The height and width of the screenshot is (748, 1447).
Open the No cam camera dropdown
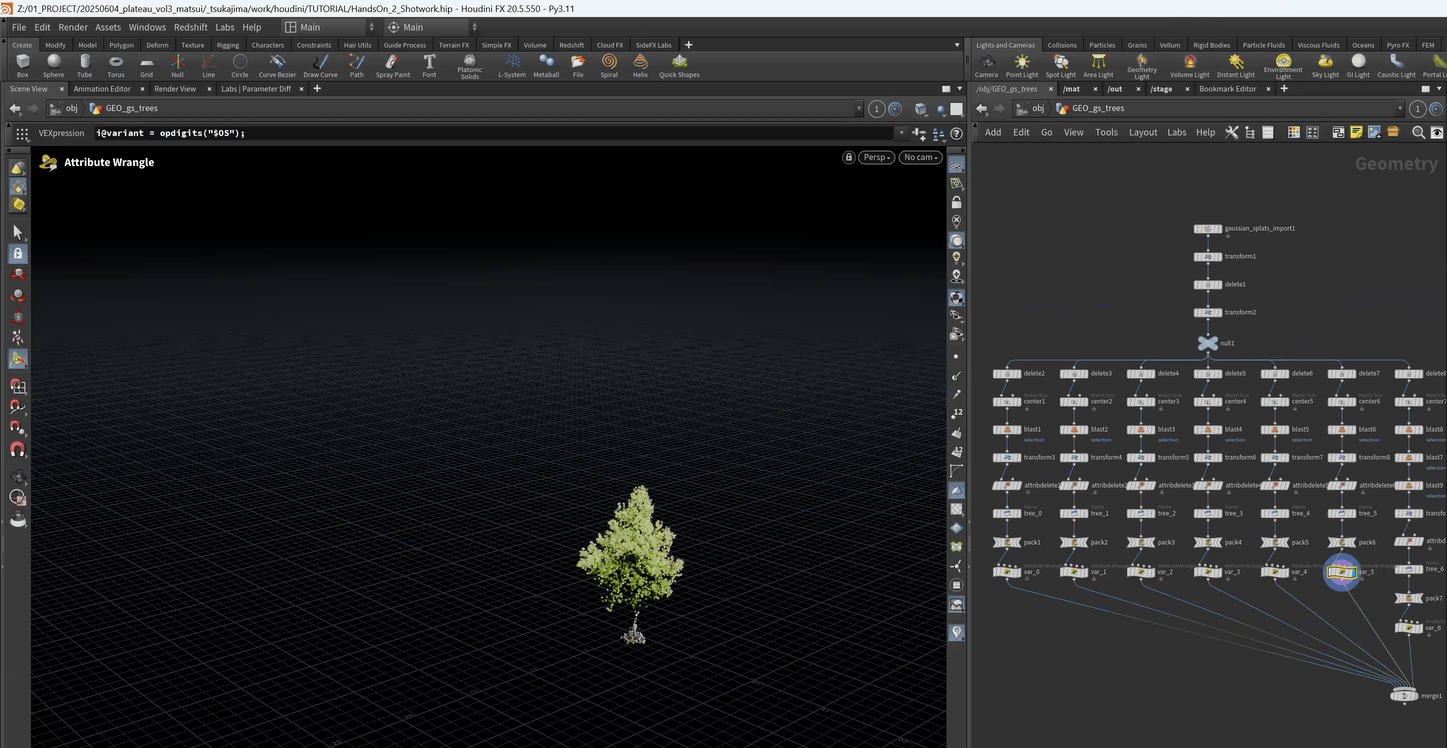[x=920, y=157]
